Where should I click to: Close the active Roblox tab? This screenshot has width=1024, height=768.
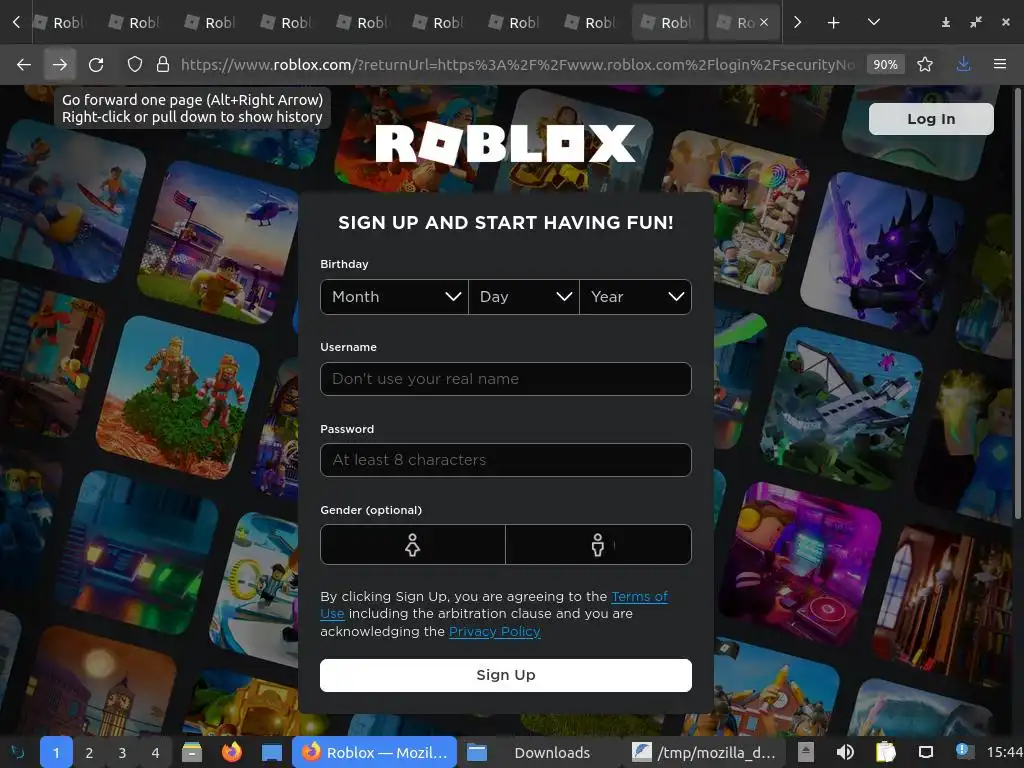tap(764, 22)
